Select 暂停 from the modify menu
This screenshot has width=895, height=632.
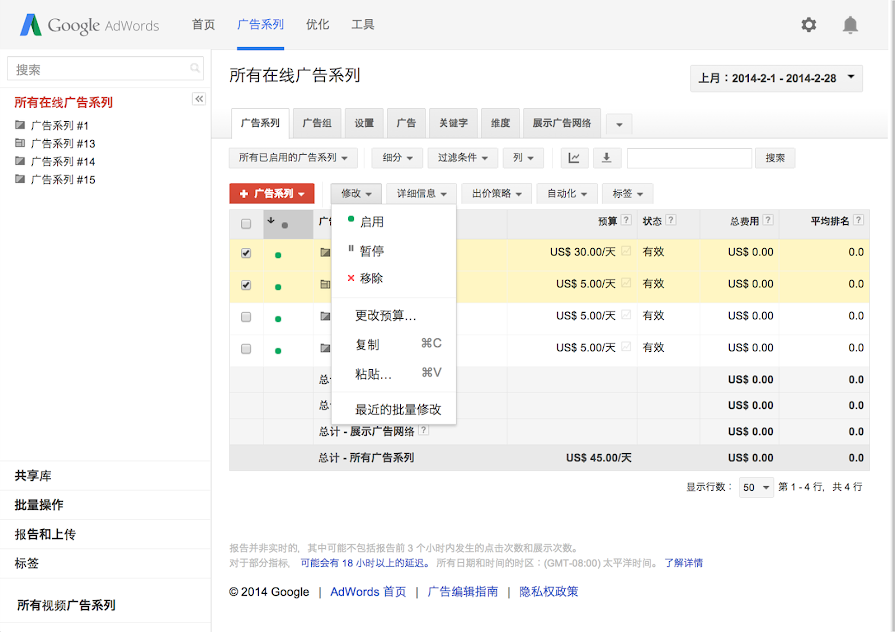click(x=371, y=251)
